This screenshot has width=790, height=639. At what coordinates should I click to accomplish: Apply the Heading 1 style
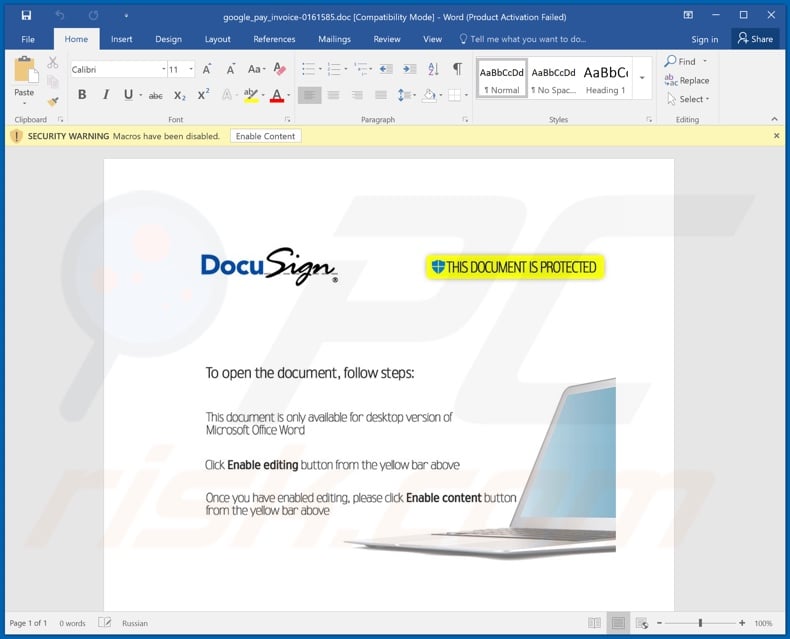[606, 79]
